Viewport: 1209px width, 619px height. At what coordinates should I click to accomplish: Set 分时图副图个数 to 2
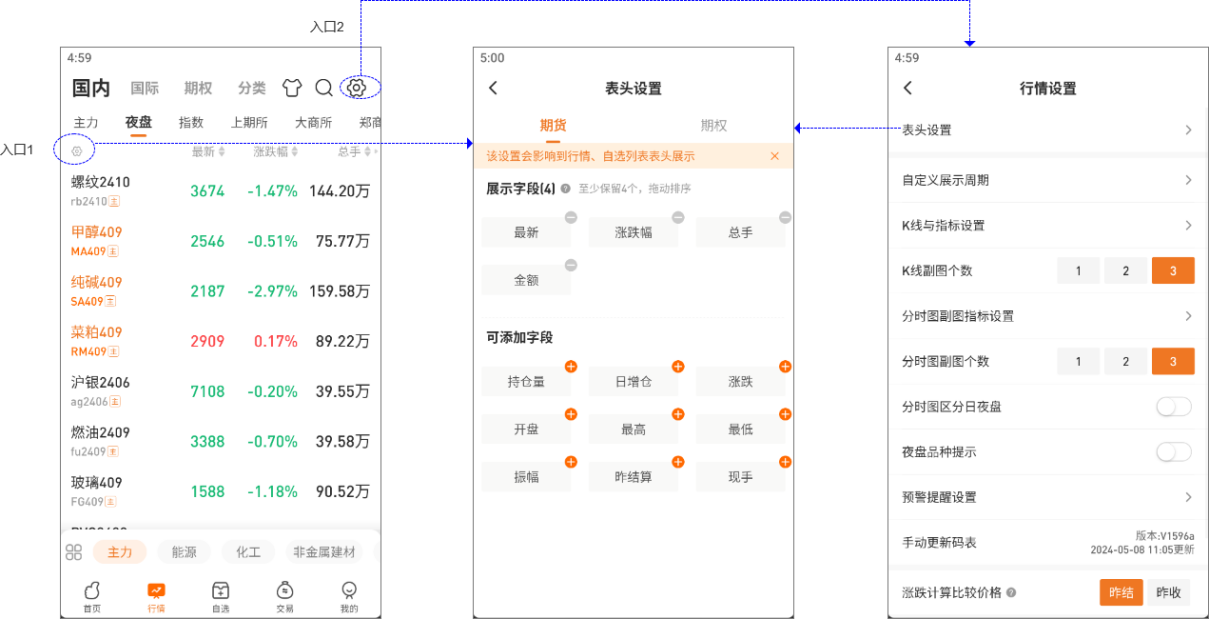[1125, 361]
